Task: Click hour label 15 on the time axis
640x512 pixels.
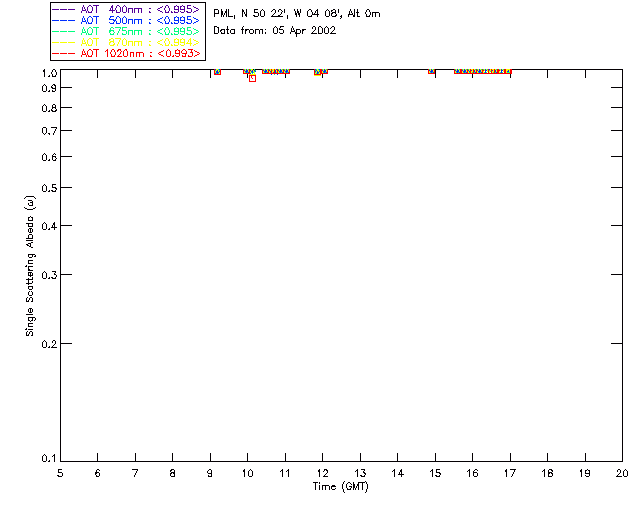Action: 435,473
